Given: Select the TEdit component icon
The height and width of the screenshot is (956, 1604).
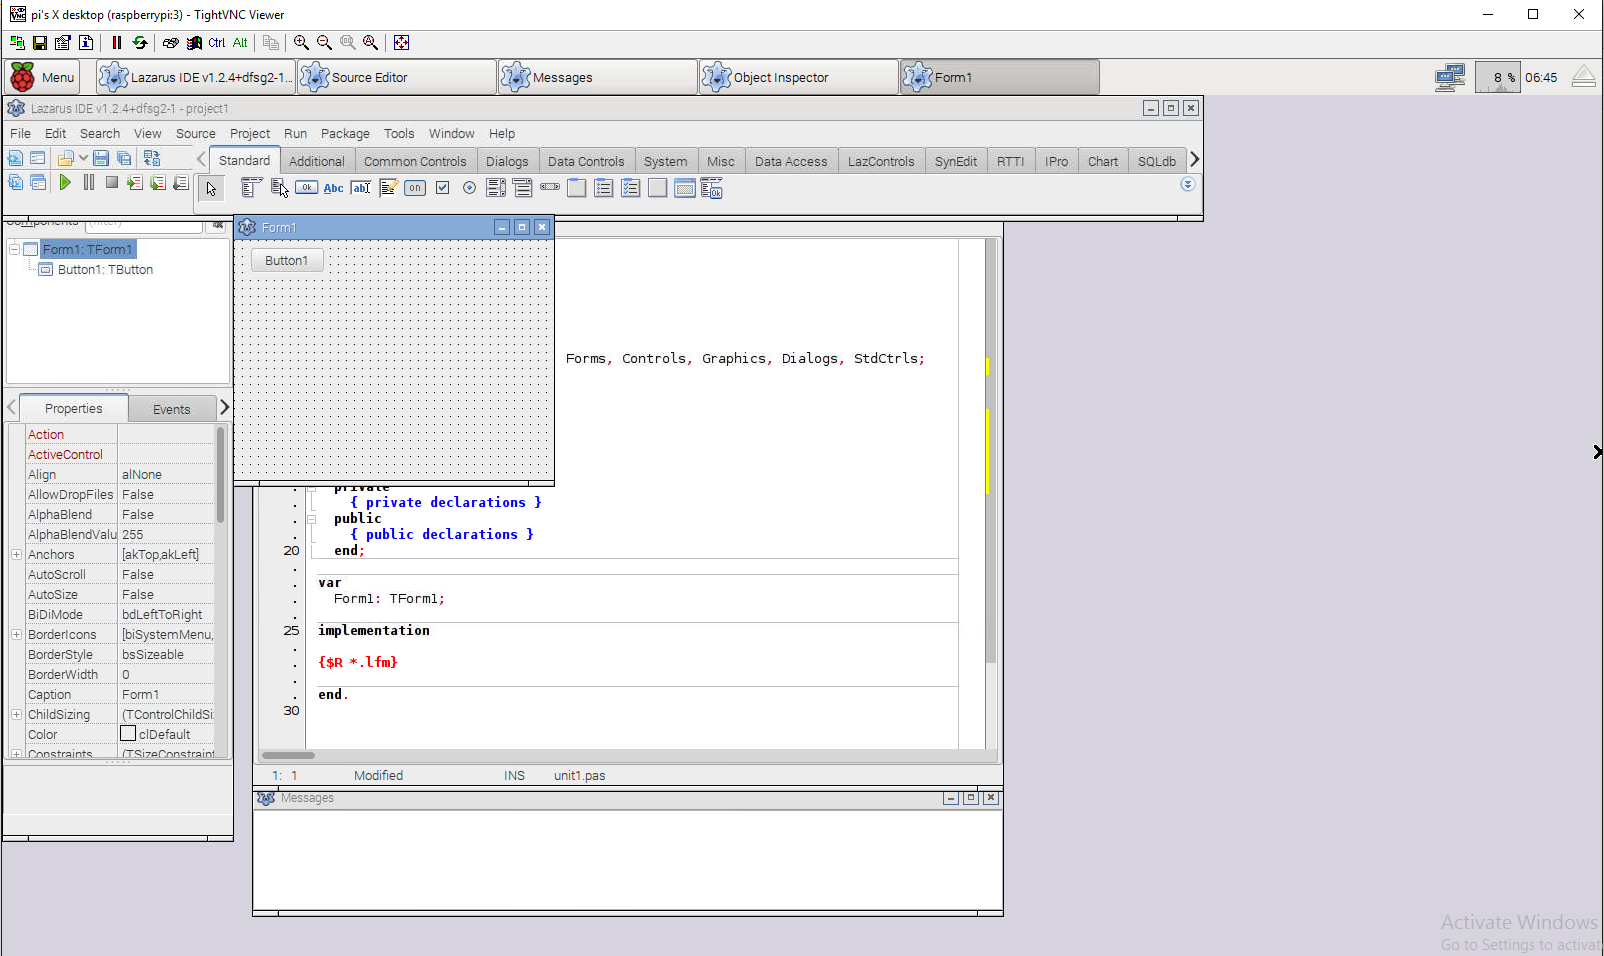Looking at the screenshot, I should (361, 188).
